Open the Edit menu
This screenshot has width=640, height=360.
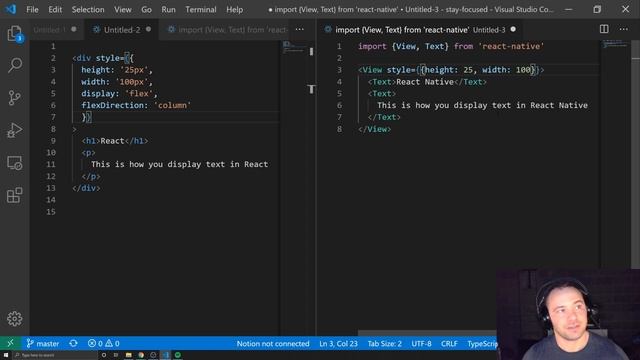[55, 9]
